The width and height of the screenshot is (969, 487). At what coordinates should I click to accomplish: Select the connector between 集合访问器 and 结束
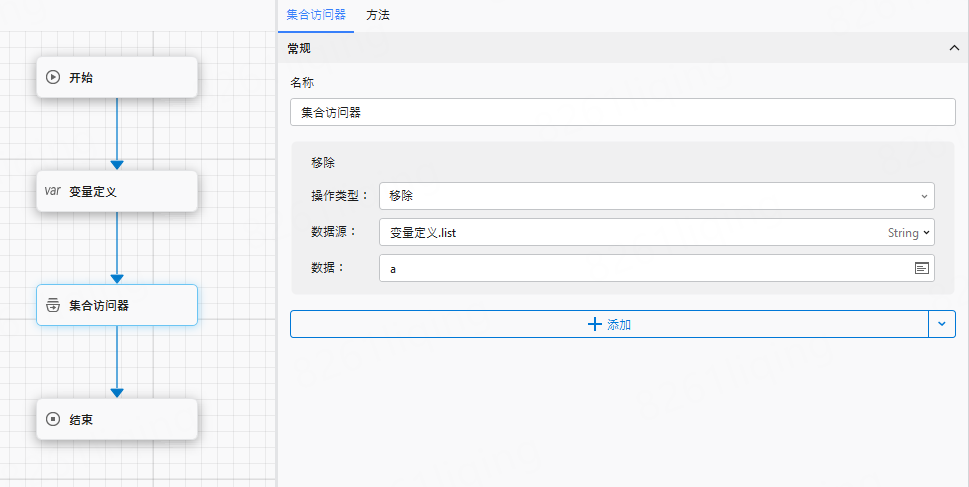coord(117,360)
